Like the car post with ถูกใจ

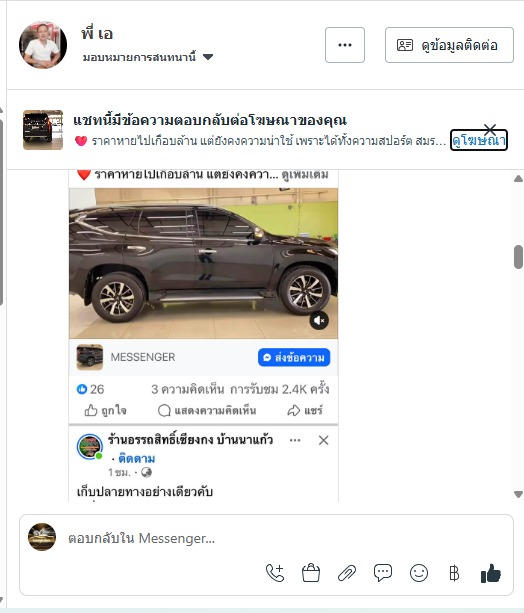pyautogui.click(x=106, y=410)
